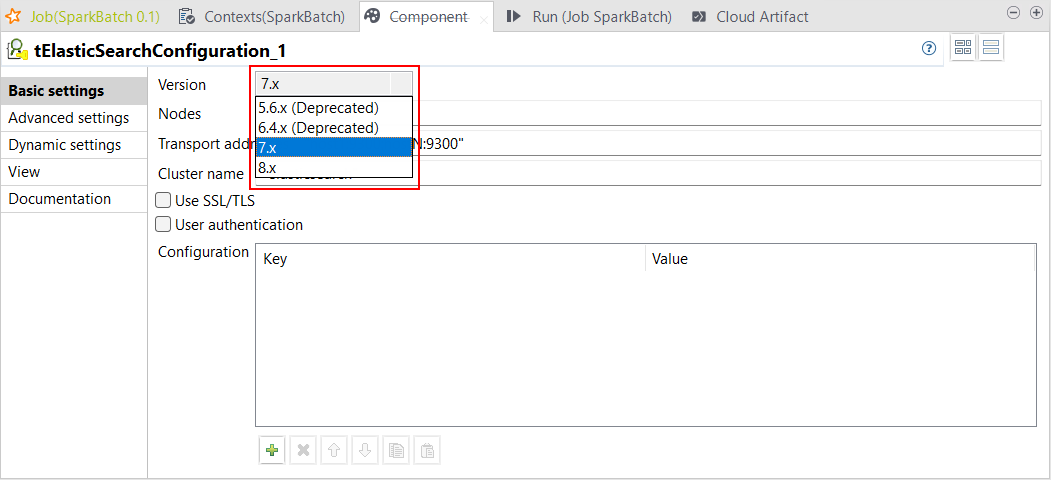Choose 5.6.x (Deprecated) from version list
This screenshot has width=1051, height=480.
click(334, 107)
